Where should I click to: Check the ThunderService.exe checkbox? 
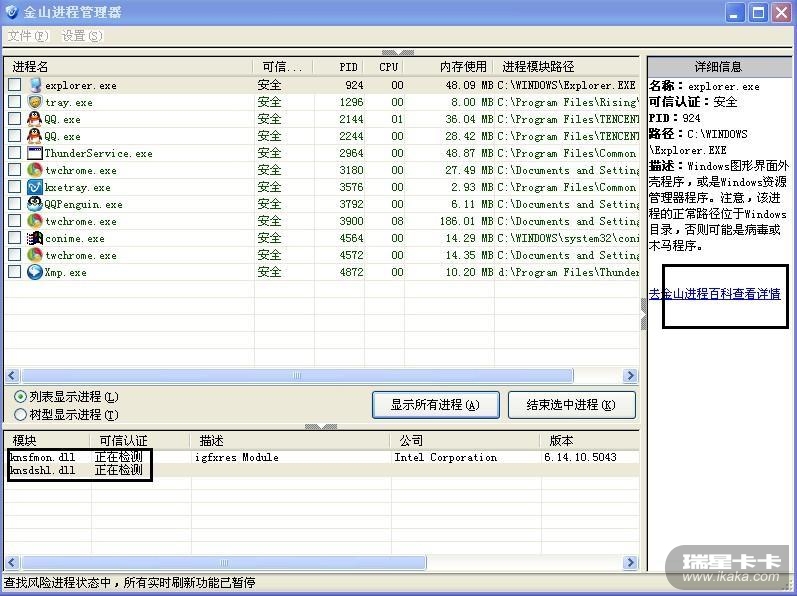(15, 152)
